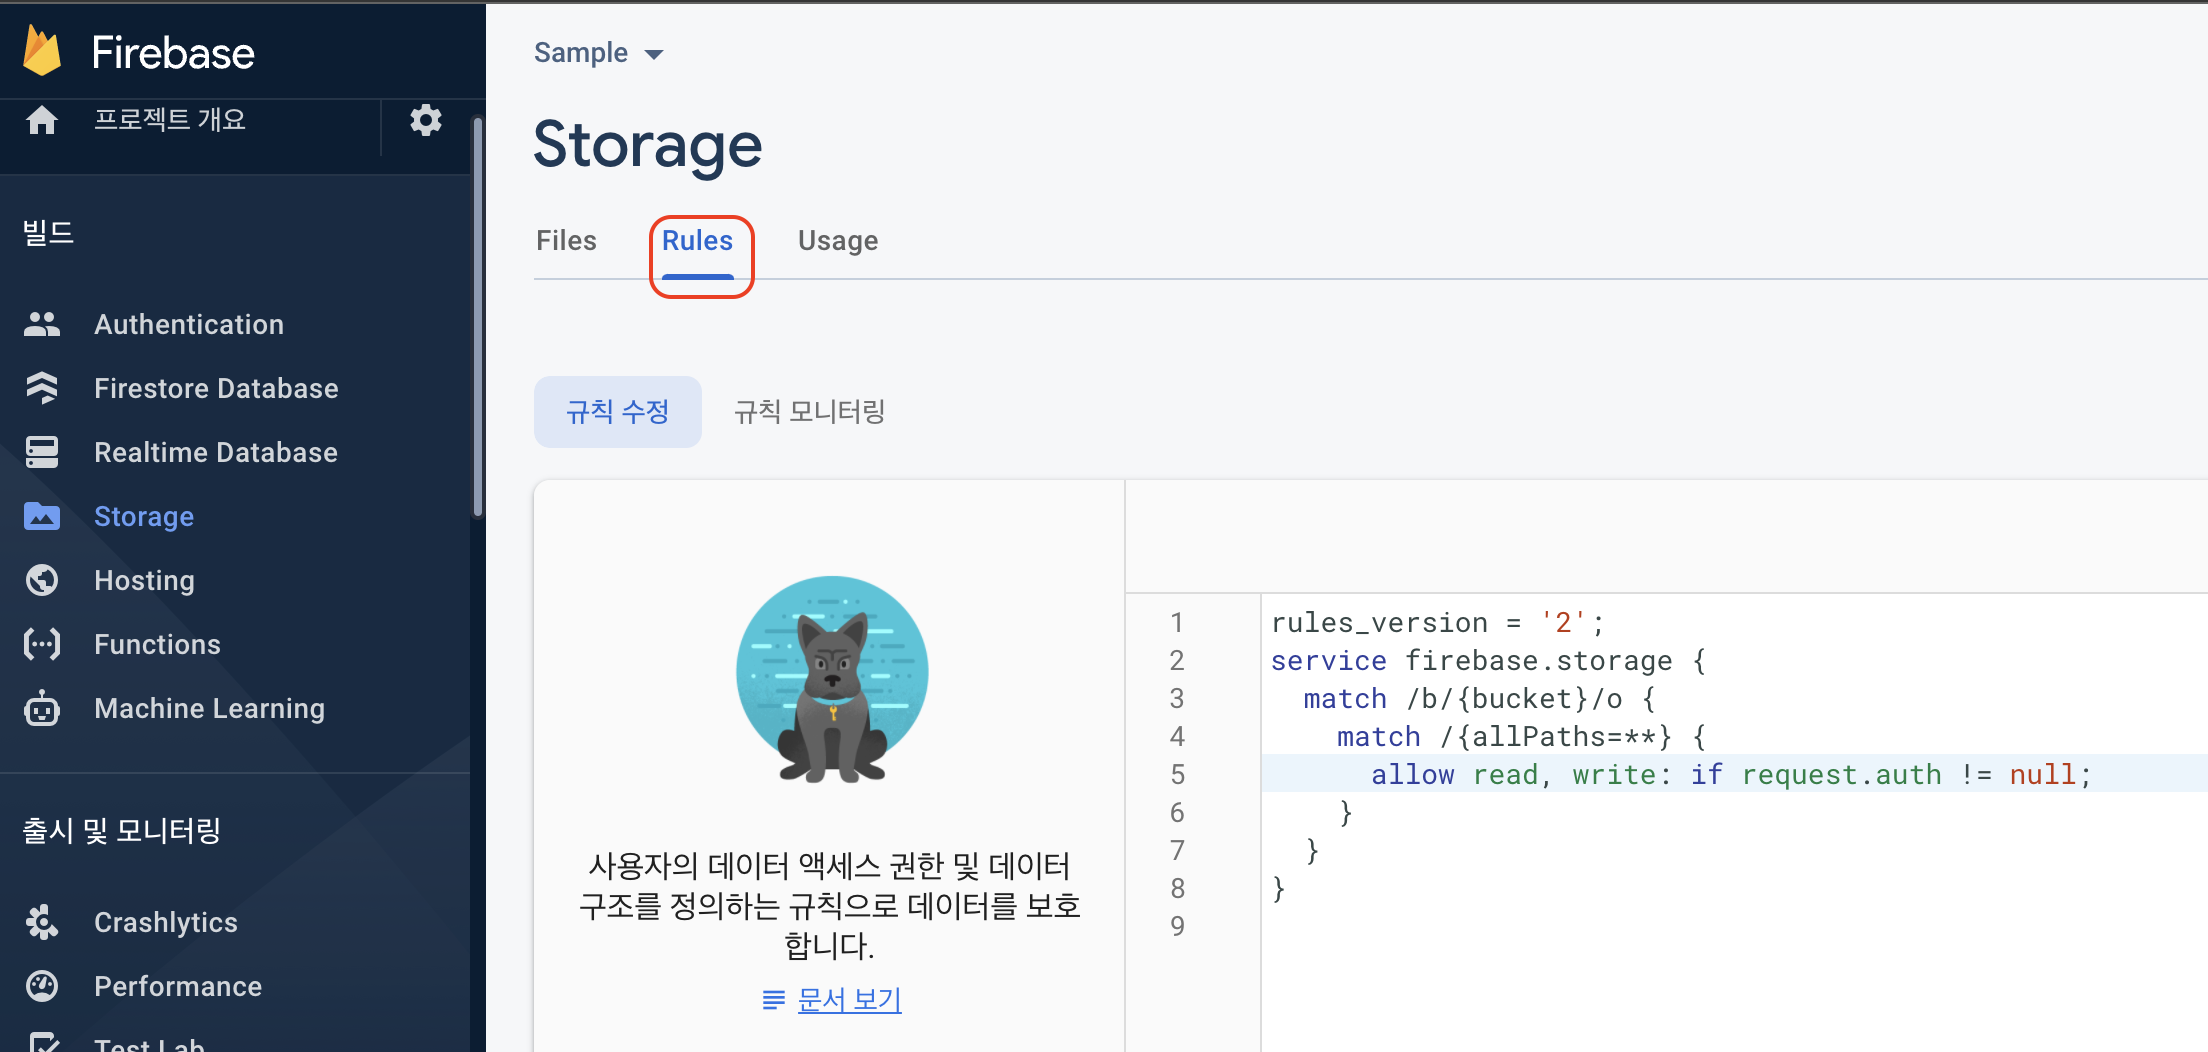Viewport: 2208px width, 1052px height.
Task: Go to 프로젝트 개요 page
Action: click(170, 120)
